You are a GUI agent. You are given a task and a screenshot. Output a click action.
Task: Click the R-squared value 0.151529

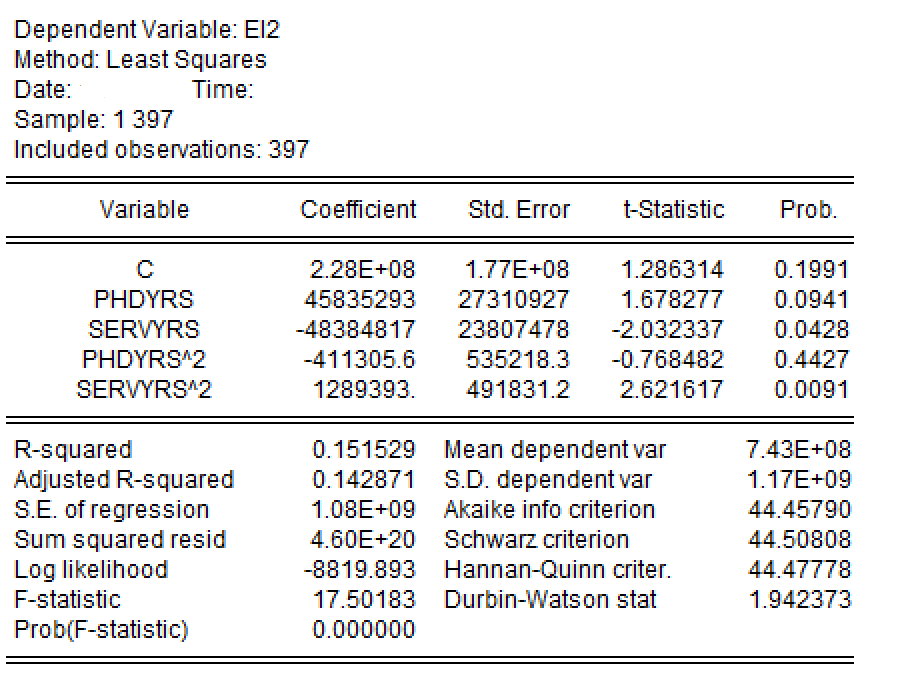[x=364, y=450]
